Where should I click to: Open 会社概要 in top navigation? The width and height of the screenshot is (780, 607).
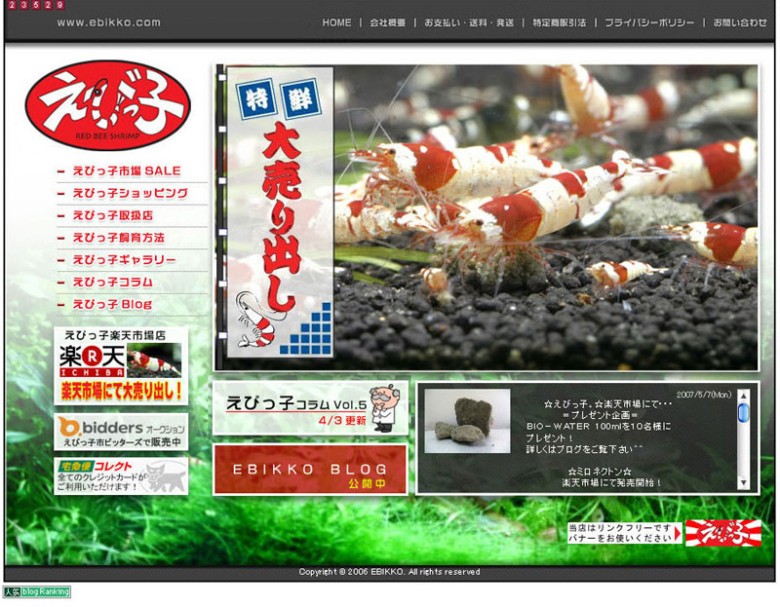[x=387, y=22]
